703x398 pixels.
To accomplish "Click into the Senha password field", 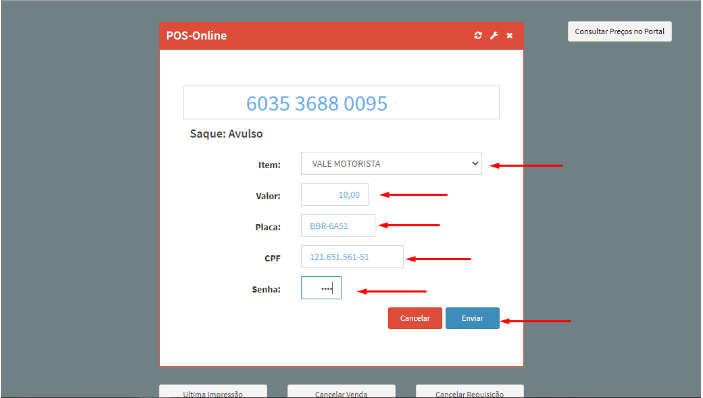I will [x=321, y=288].
